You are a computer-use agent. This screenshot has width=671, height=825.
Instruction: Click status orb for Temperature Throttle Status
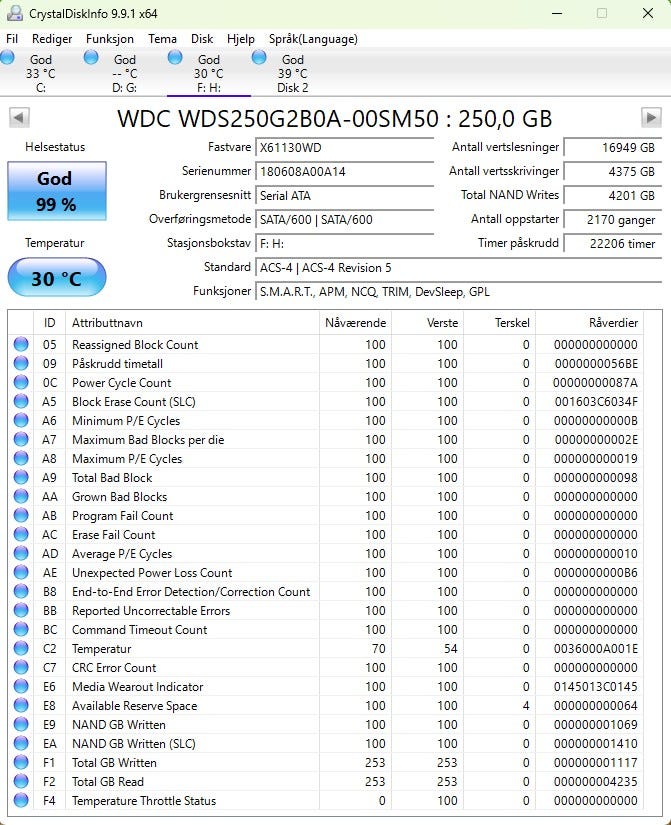[21, 800]
